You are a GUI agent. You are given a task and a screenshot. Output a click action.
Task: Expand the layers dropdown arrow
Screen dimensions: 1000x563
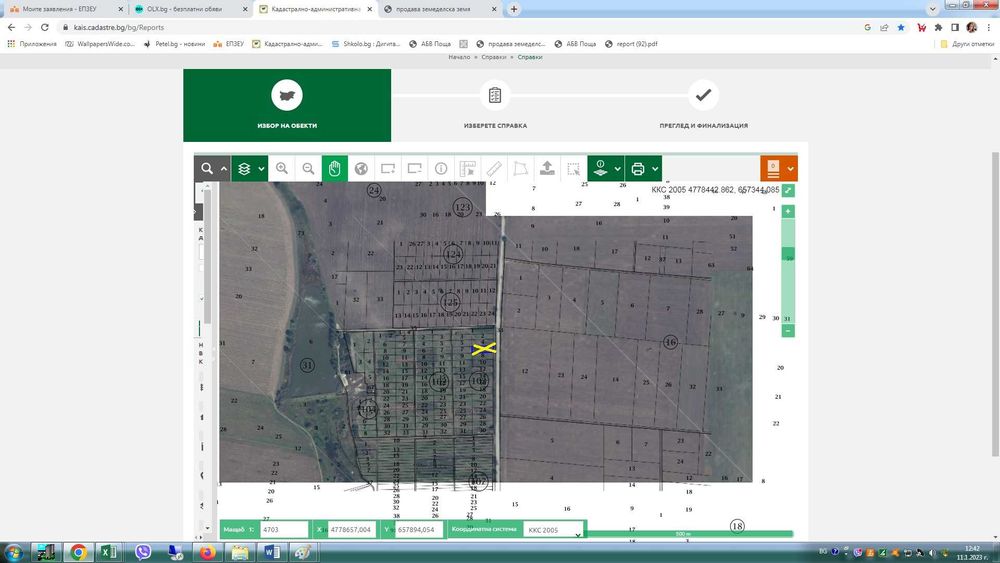(x=261, y=169)
